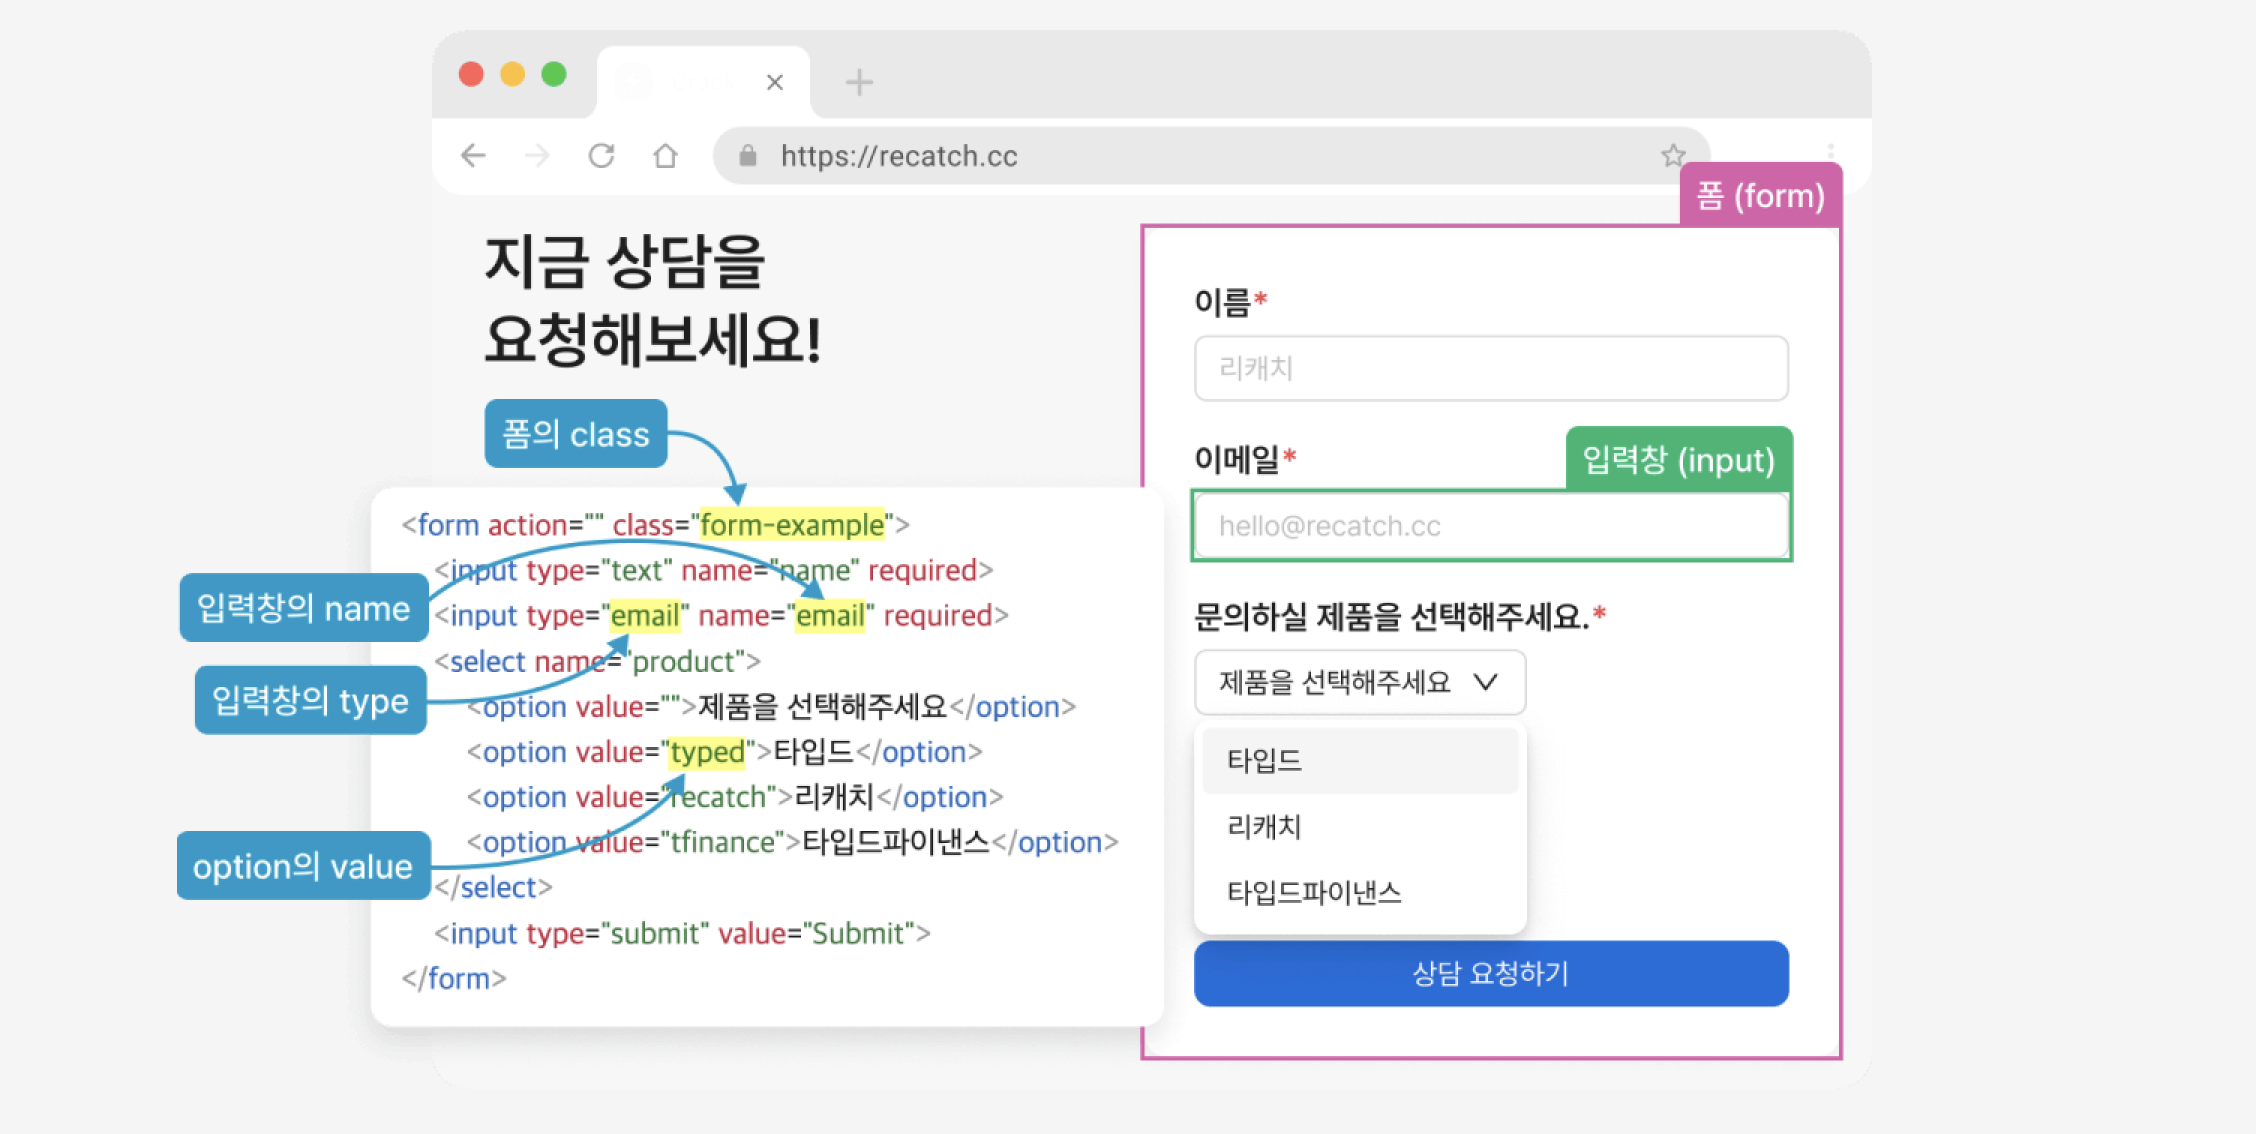Click the 이메일 email input field
This screenshot has width=2256, height=1134.
[1490, 526]
